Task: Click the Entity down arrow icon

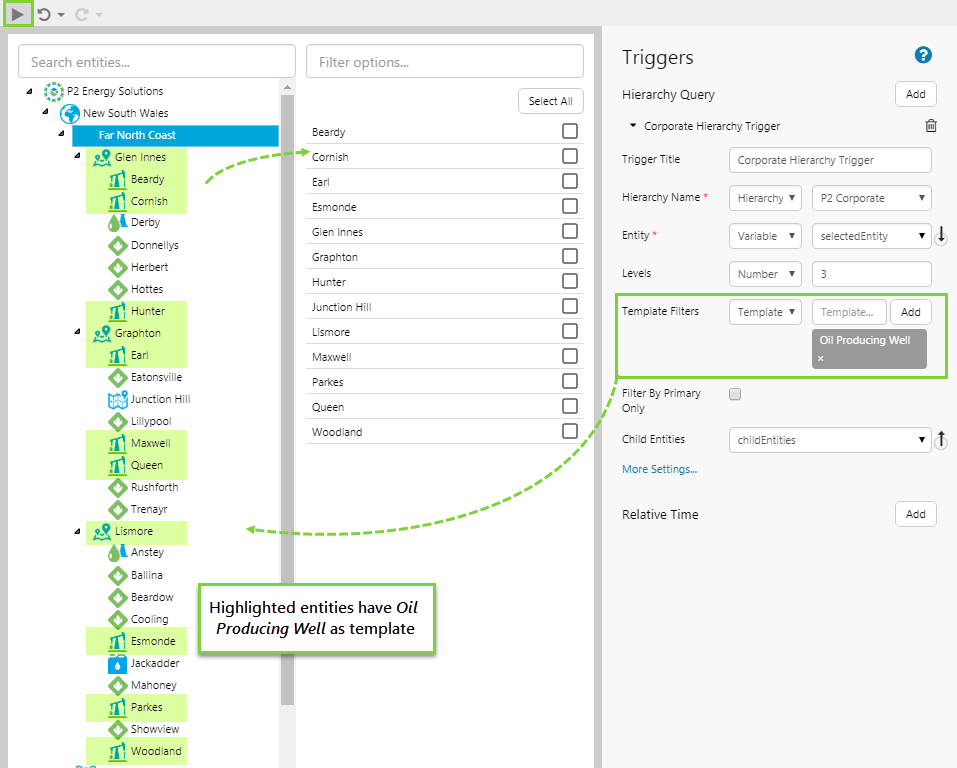Action: pos(941,235)
